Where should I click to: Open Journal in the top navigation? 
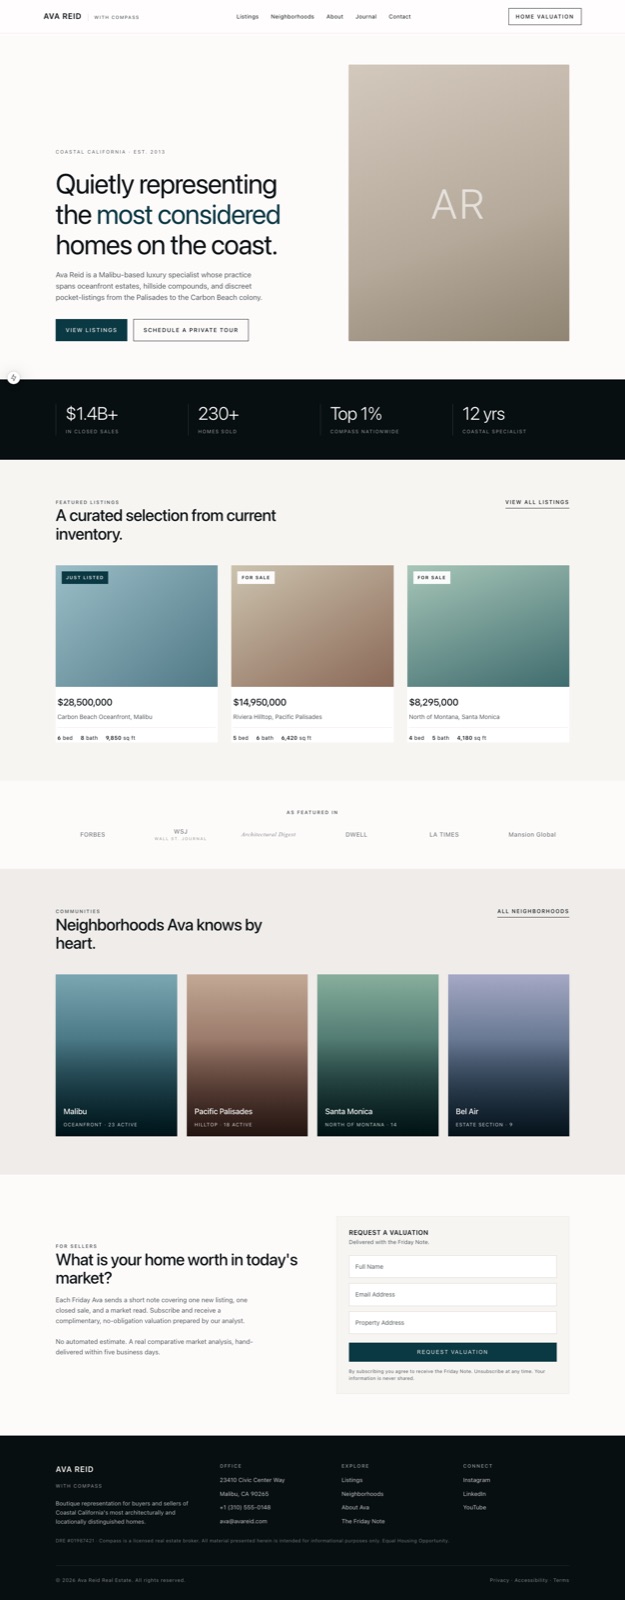(x=366, y=17)
